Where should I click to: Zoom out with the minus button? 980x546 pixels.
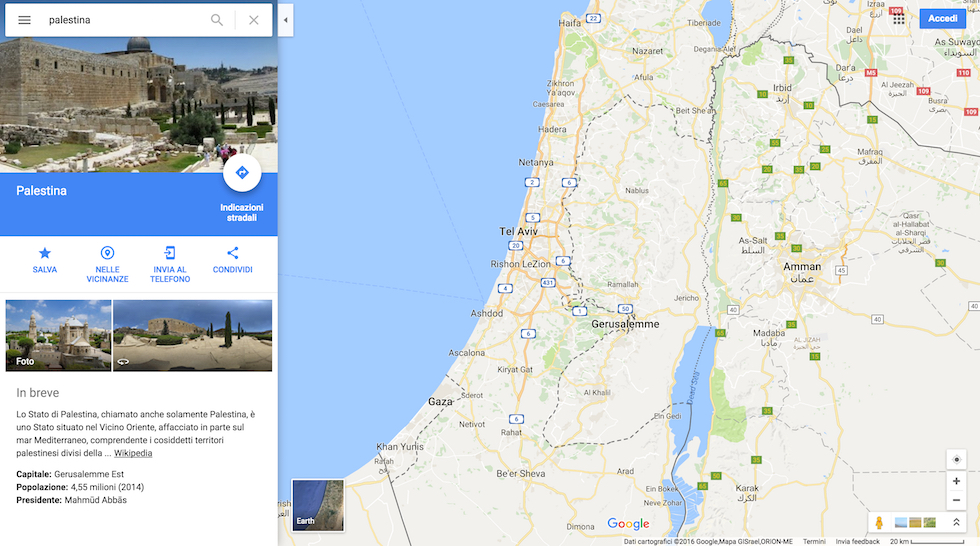[956, 500]
